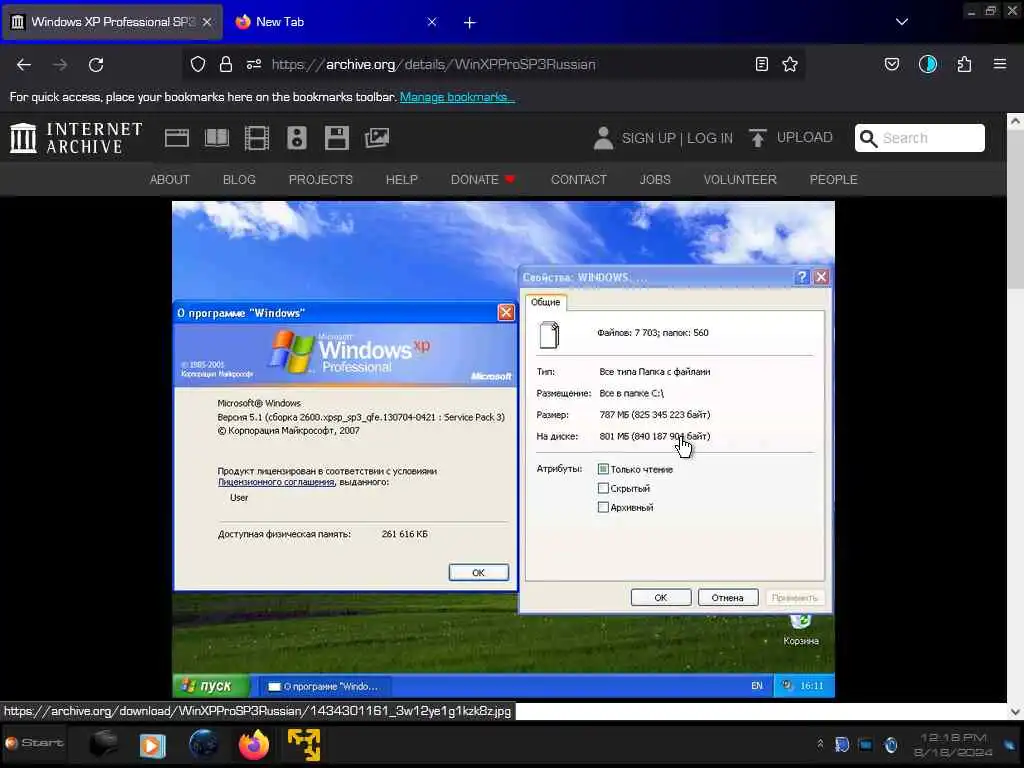Click the Internet Archive logo
The height and width of the screenshot is (768, 1024).
[x=76, y=138]
